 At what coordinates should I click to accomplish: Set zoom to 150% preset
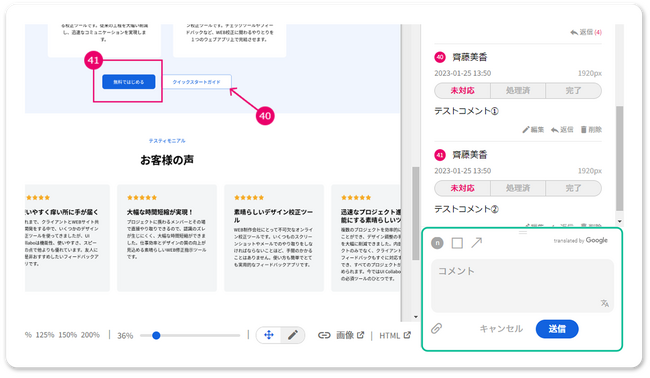[67, 335]
